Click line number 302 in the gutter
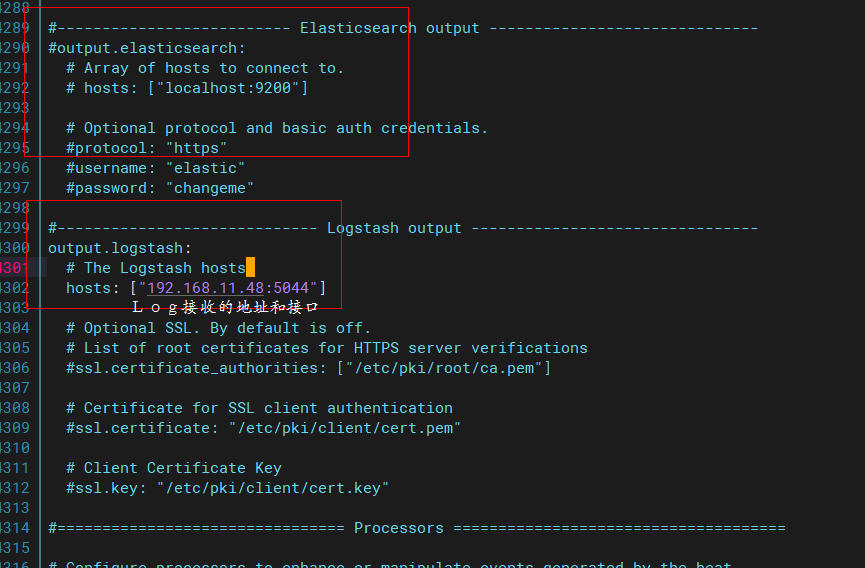The width and height of the screenshot is (865, 568). click(x=13, y=288)
